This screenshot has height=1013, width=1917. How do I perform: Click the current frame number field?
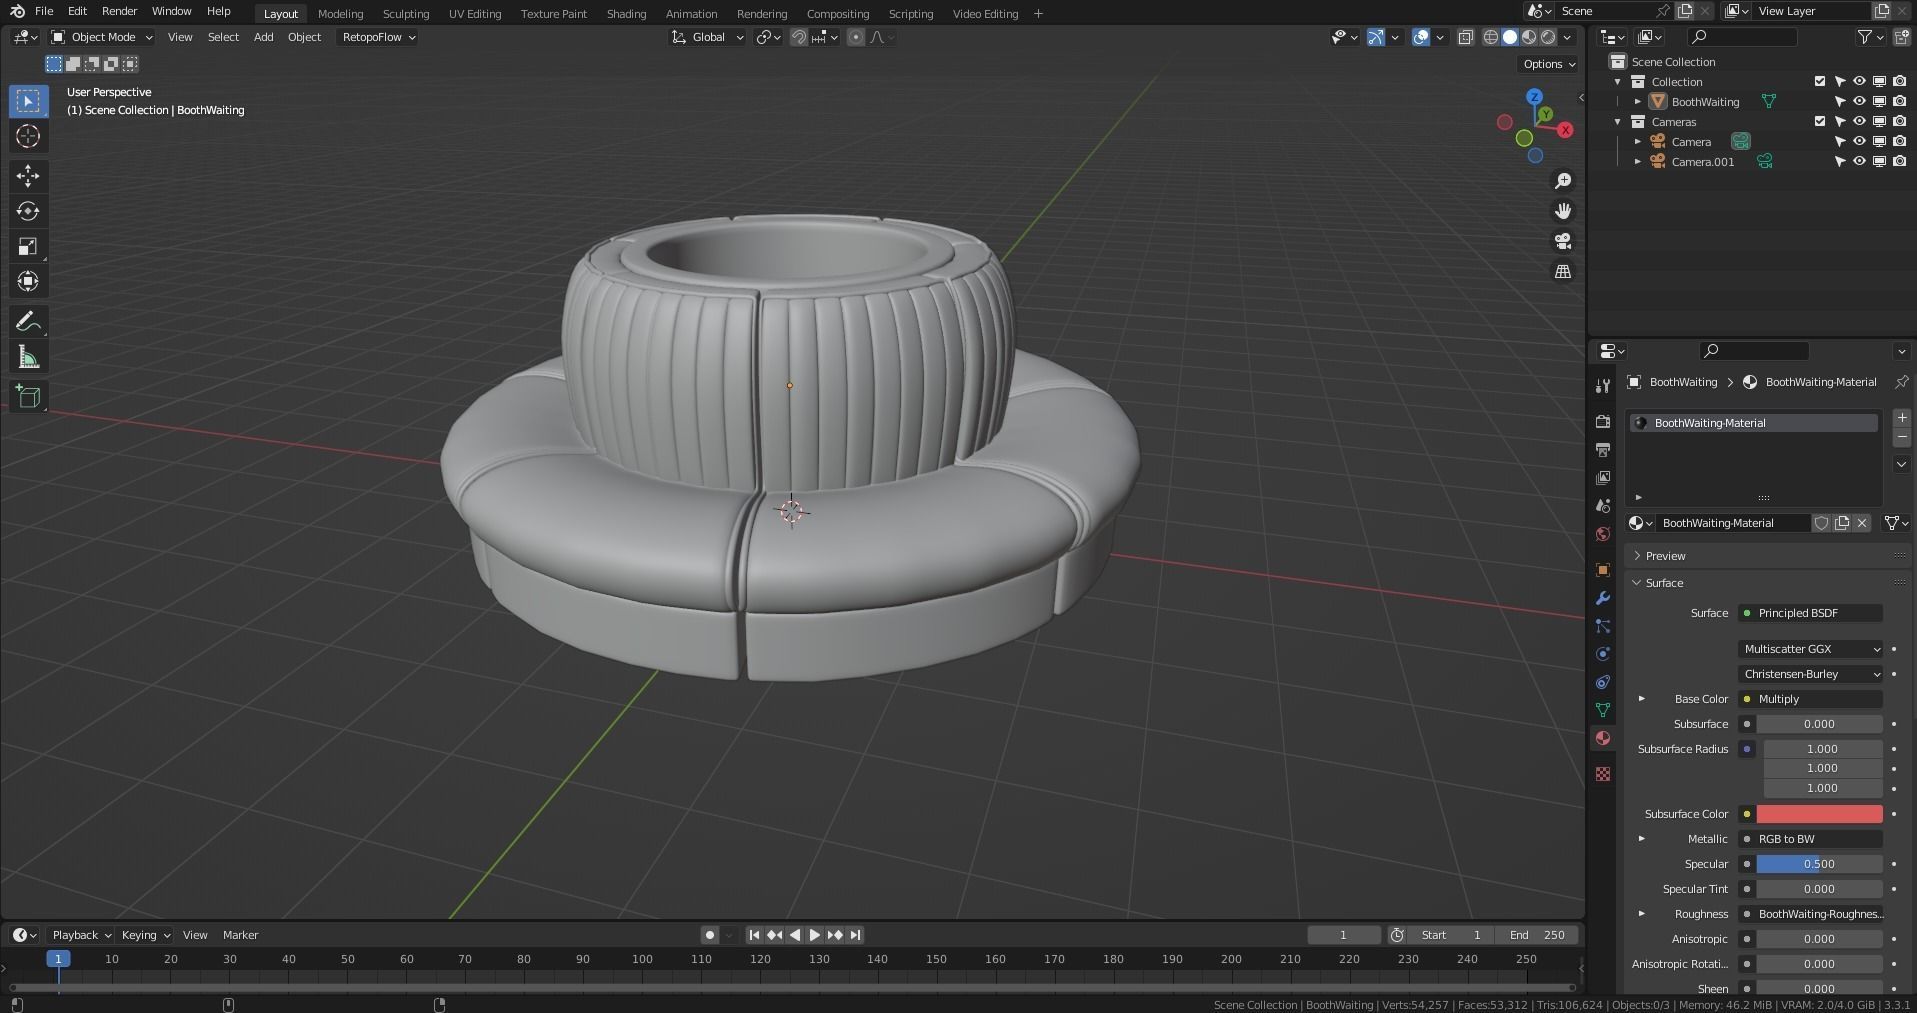pyautogui.click(x=1343, y=935)
